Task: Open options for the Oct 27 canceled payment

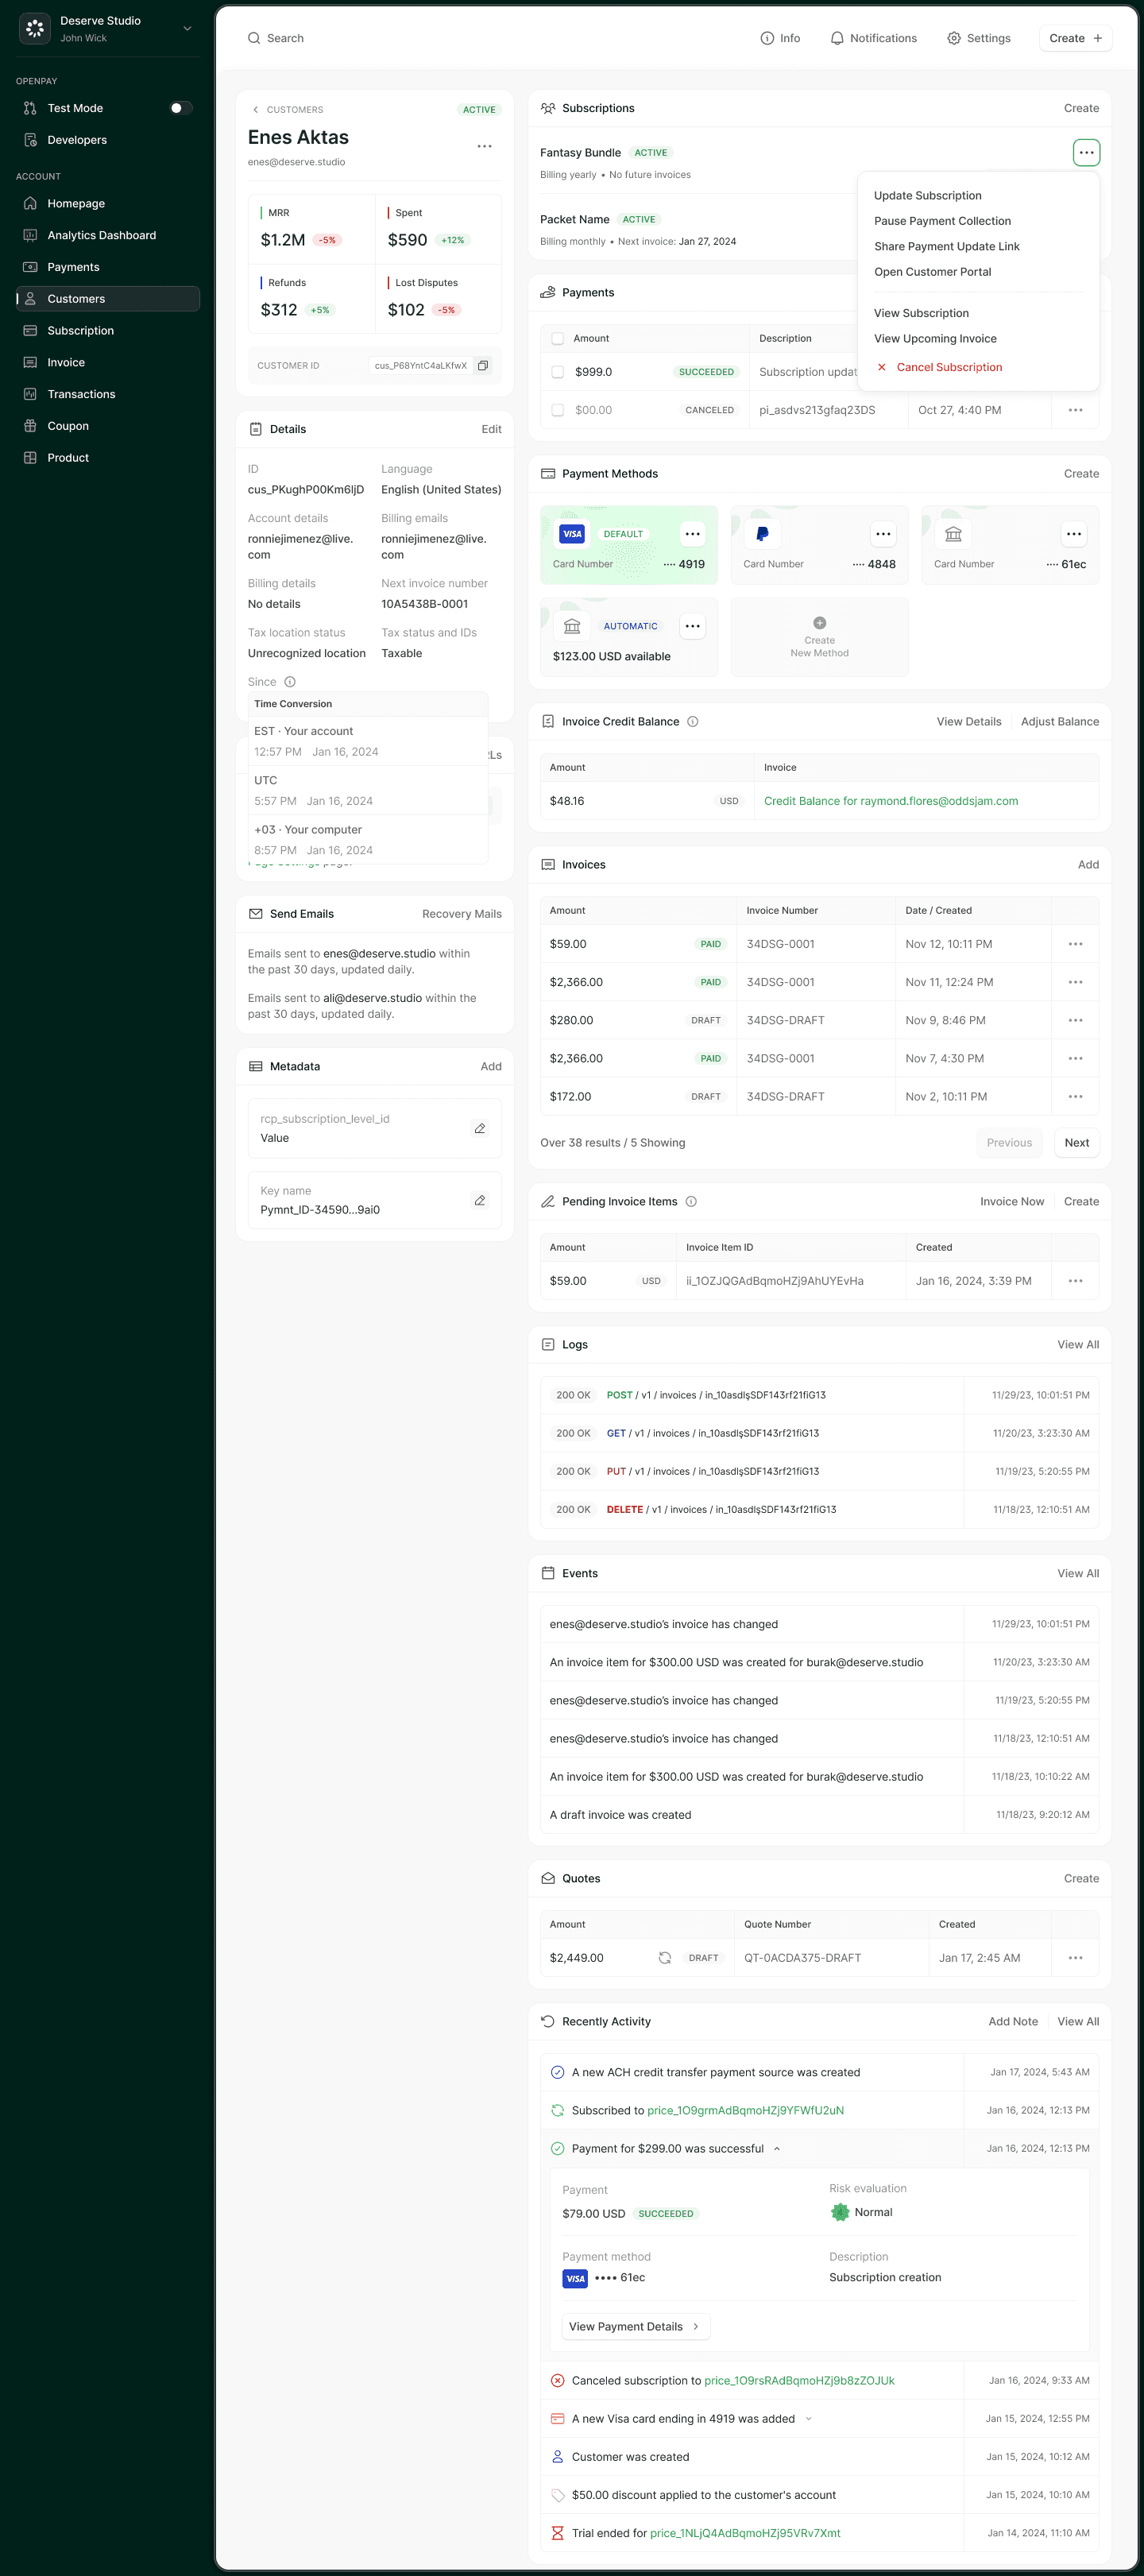Action: tap(1075, 410)
